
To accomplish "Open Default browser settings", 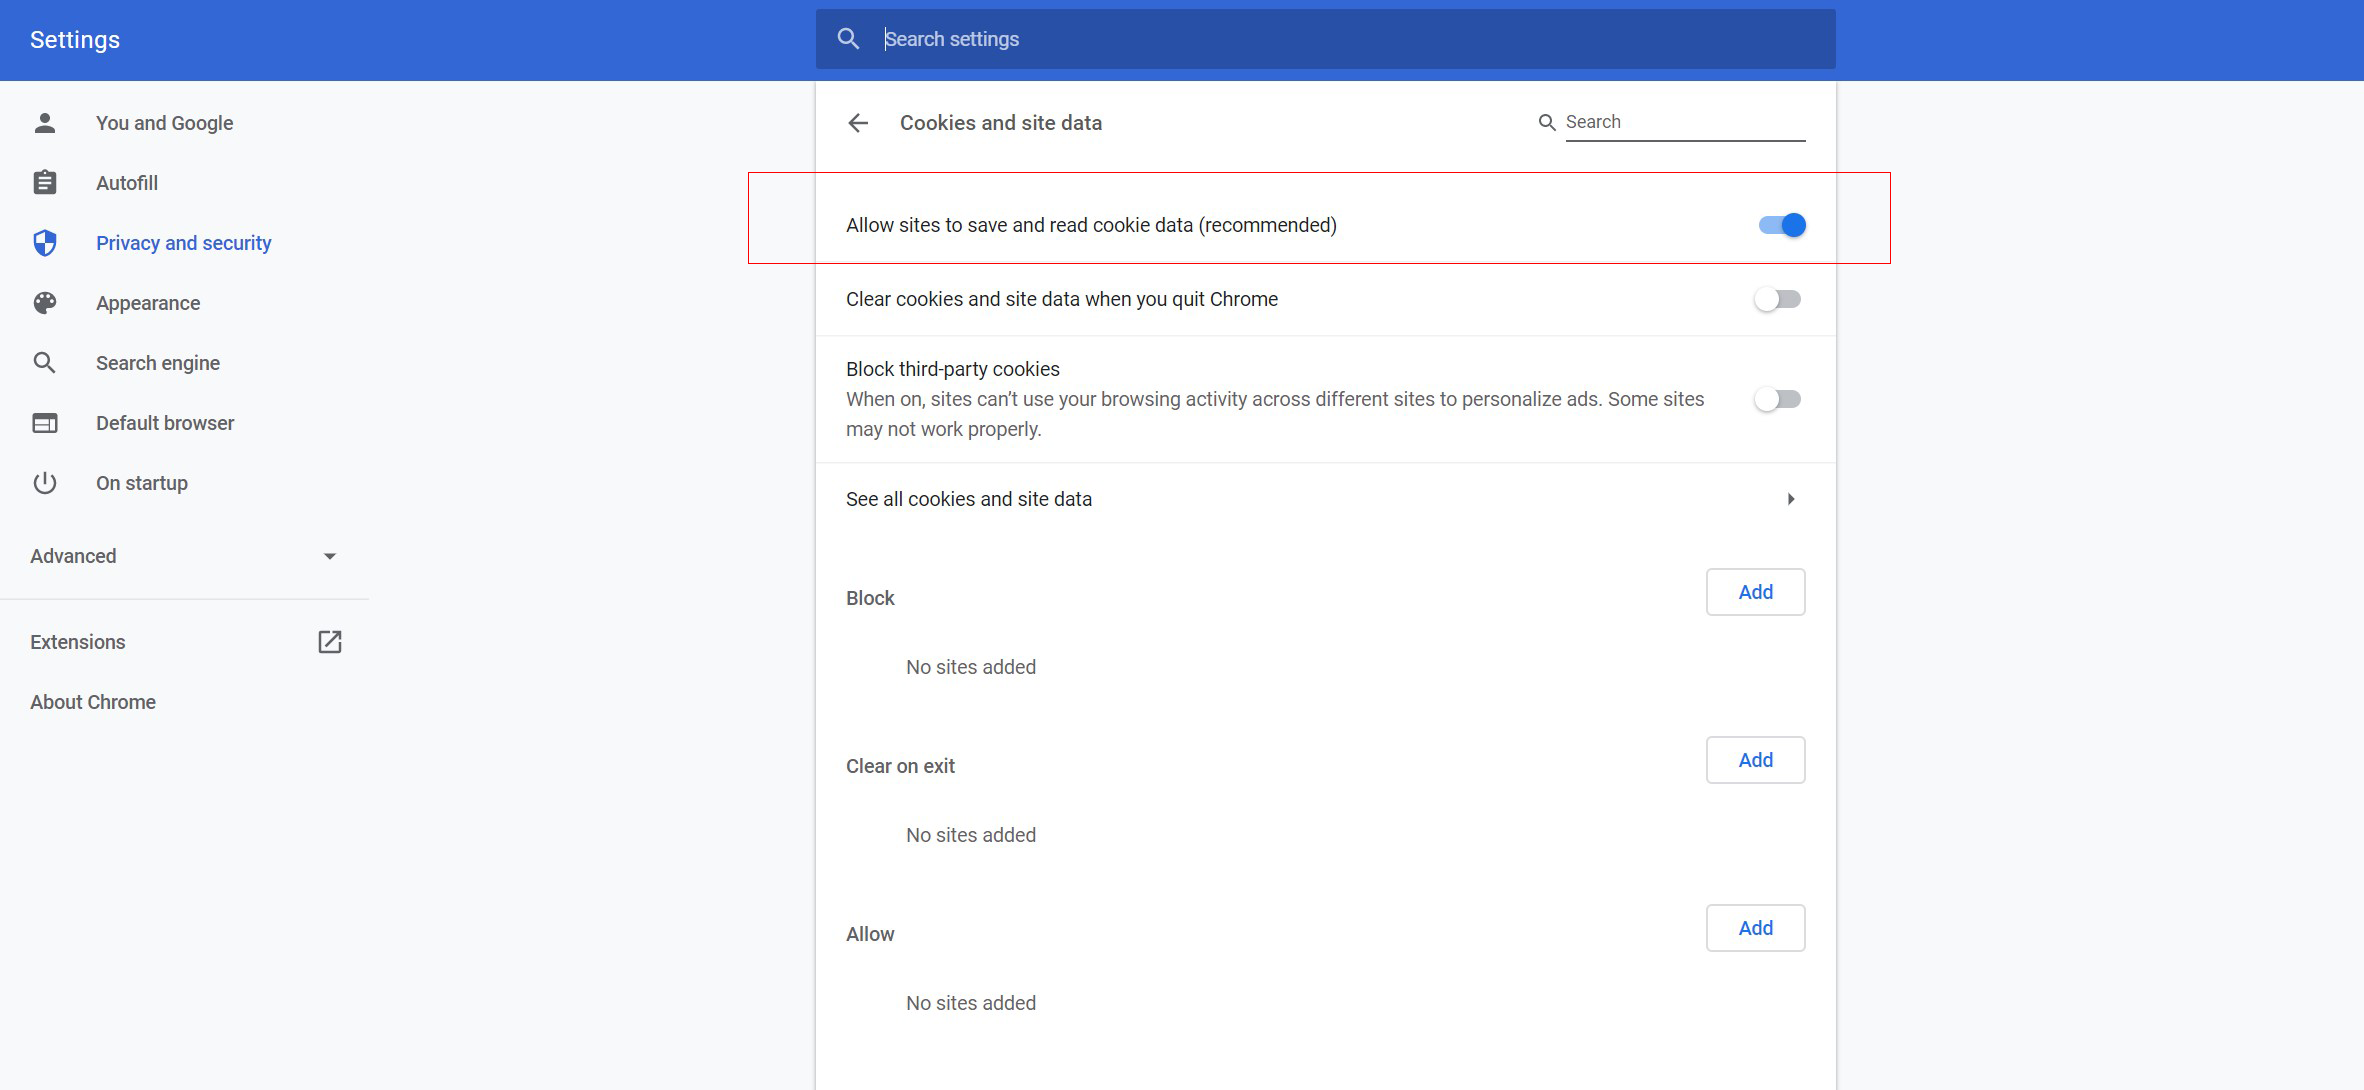I will [165, 423].
